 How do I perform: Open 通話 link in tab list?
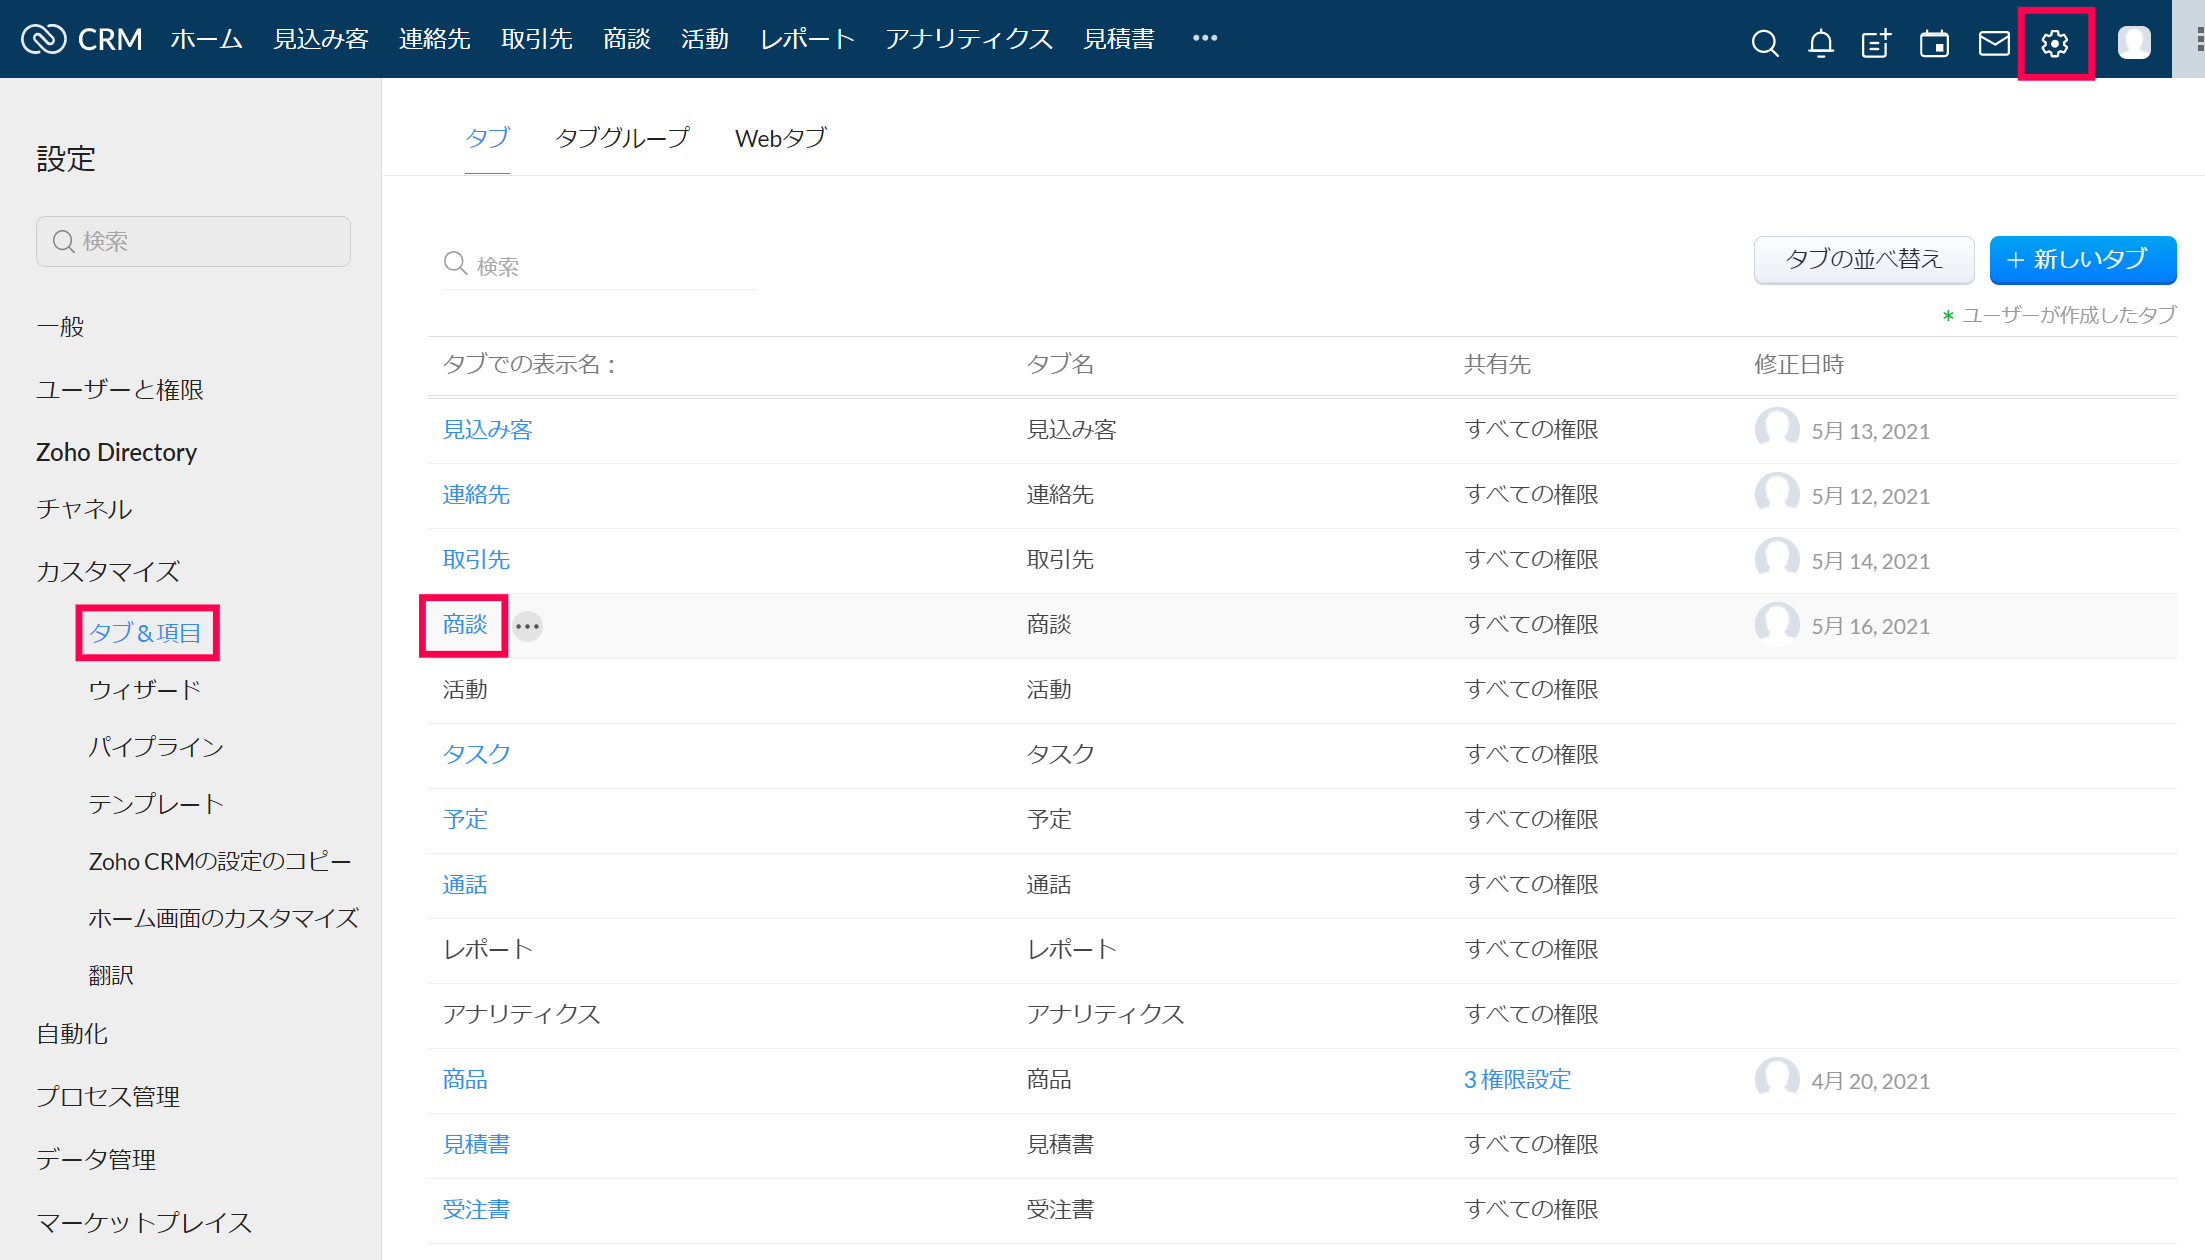point(465,885)
